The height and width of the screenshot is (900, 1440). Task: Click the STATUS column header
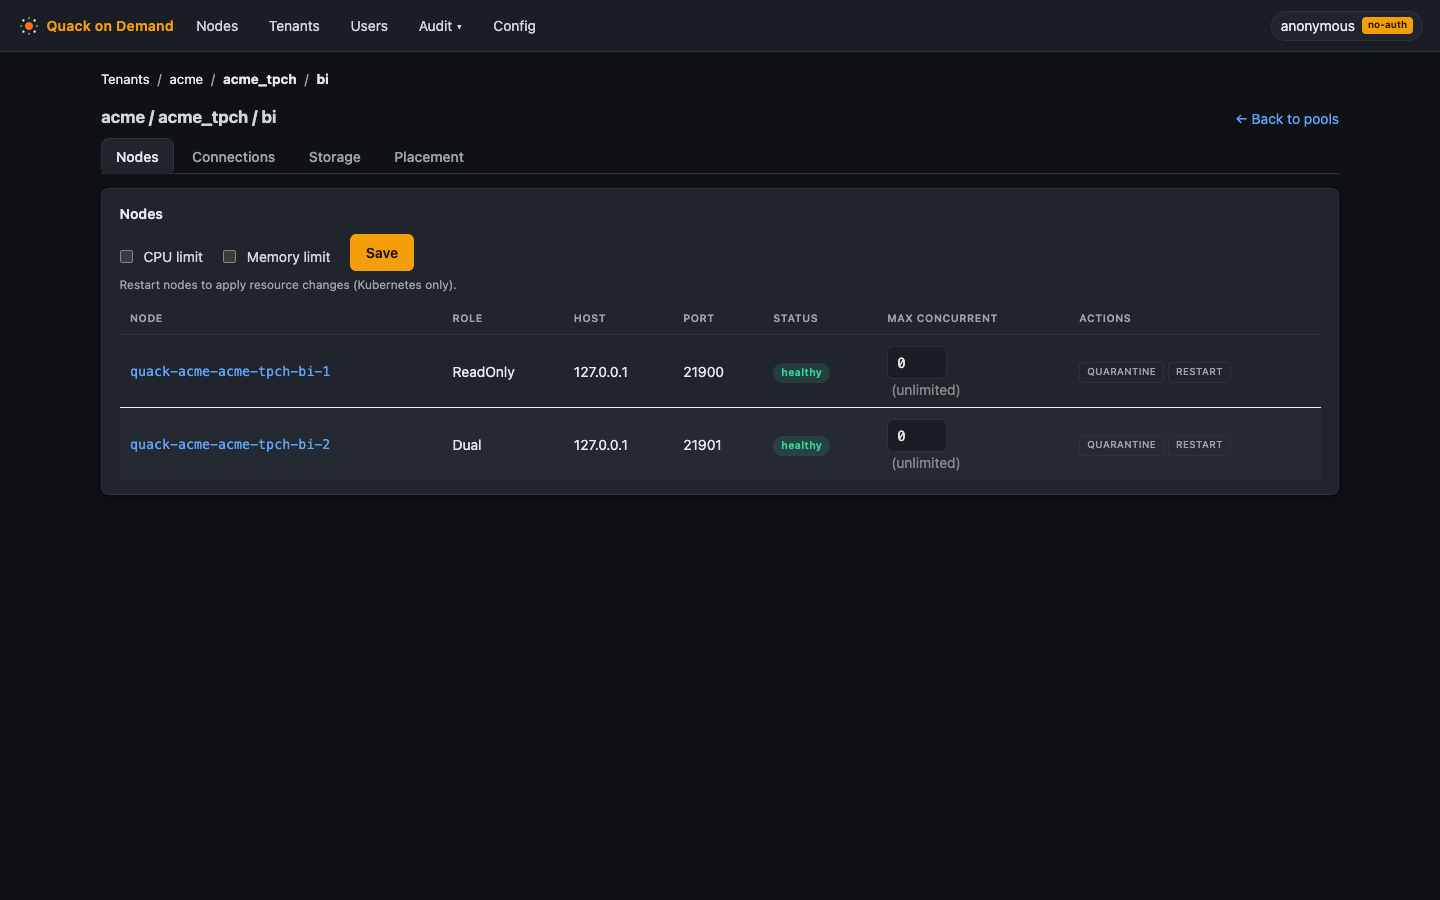(795, 318)
